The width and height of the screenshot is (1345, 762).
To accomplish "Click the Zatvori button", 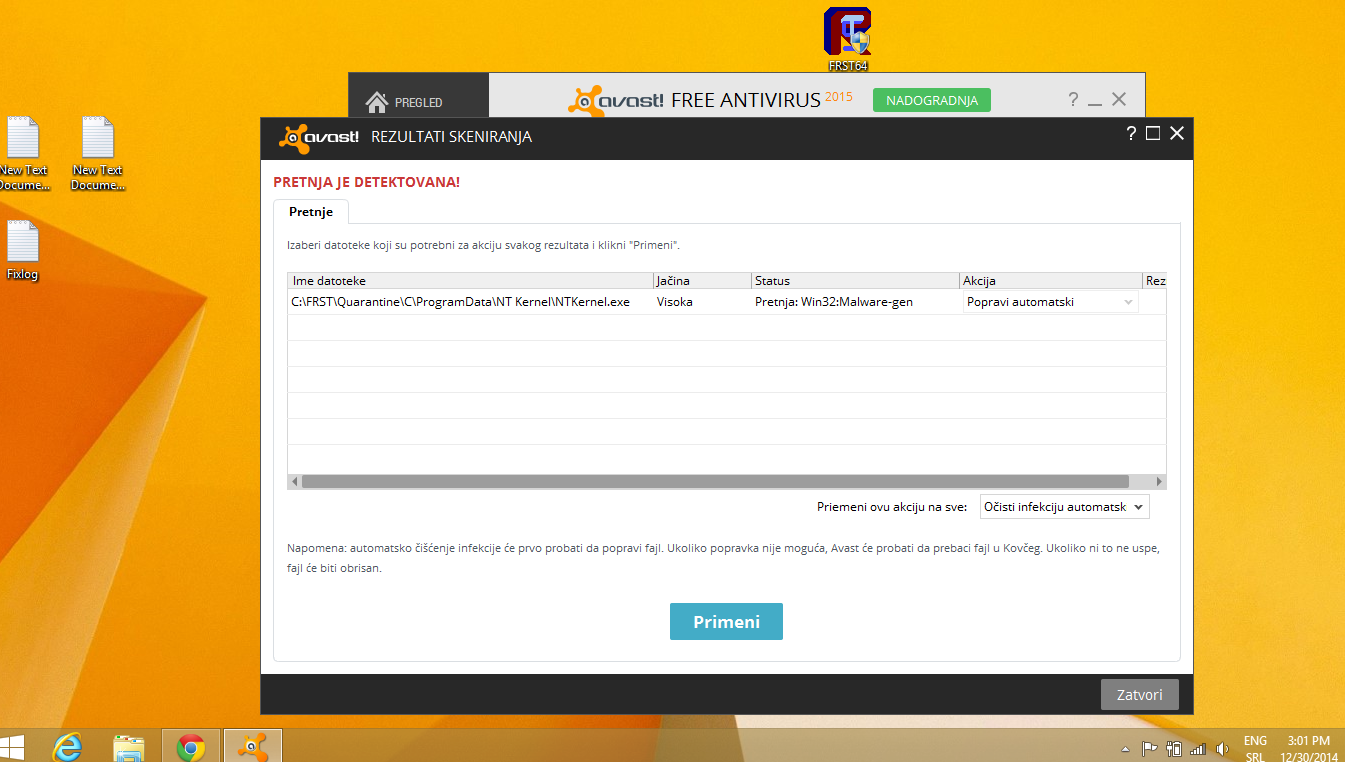I will [x=1140, y=694].
